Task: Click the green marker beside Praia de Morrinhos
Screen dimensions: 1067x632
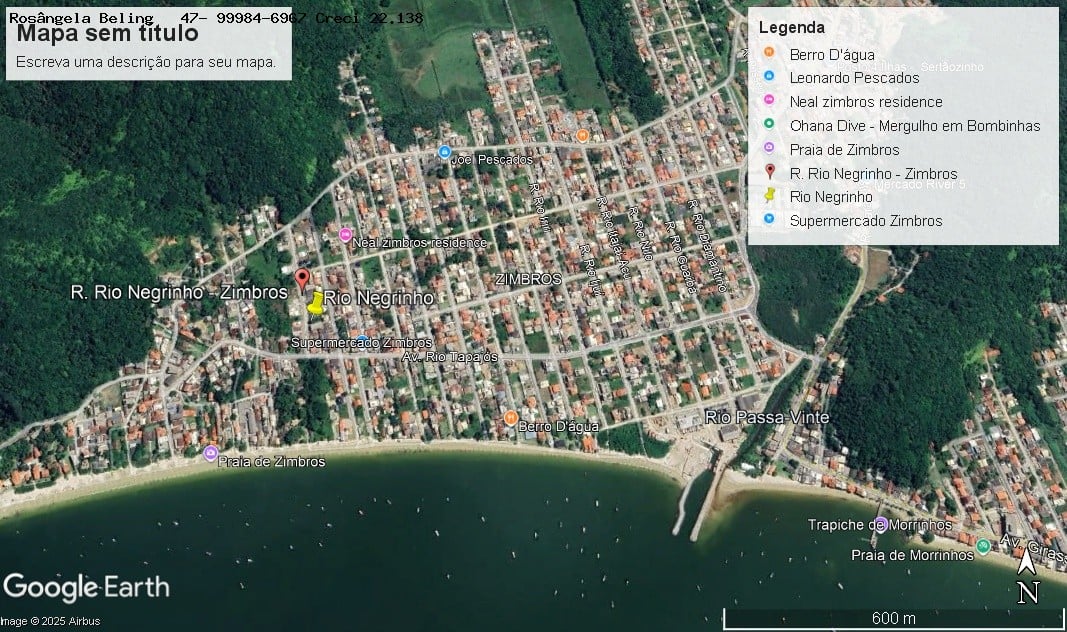Action: pos(983,546)
